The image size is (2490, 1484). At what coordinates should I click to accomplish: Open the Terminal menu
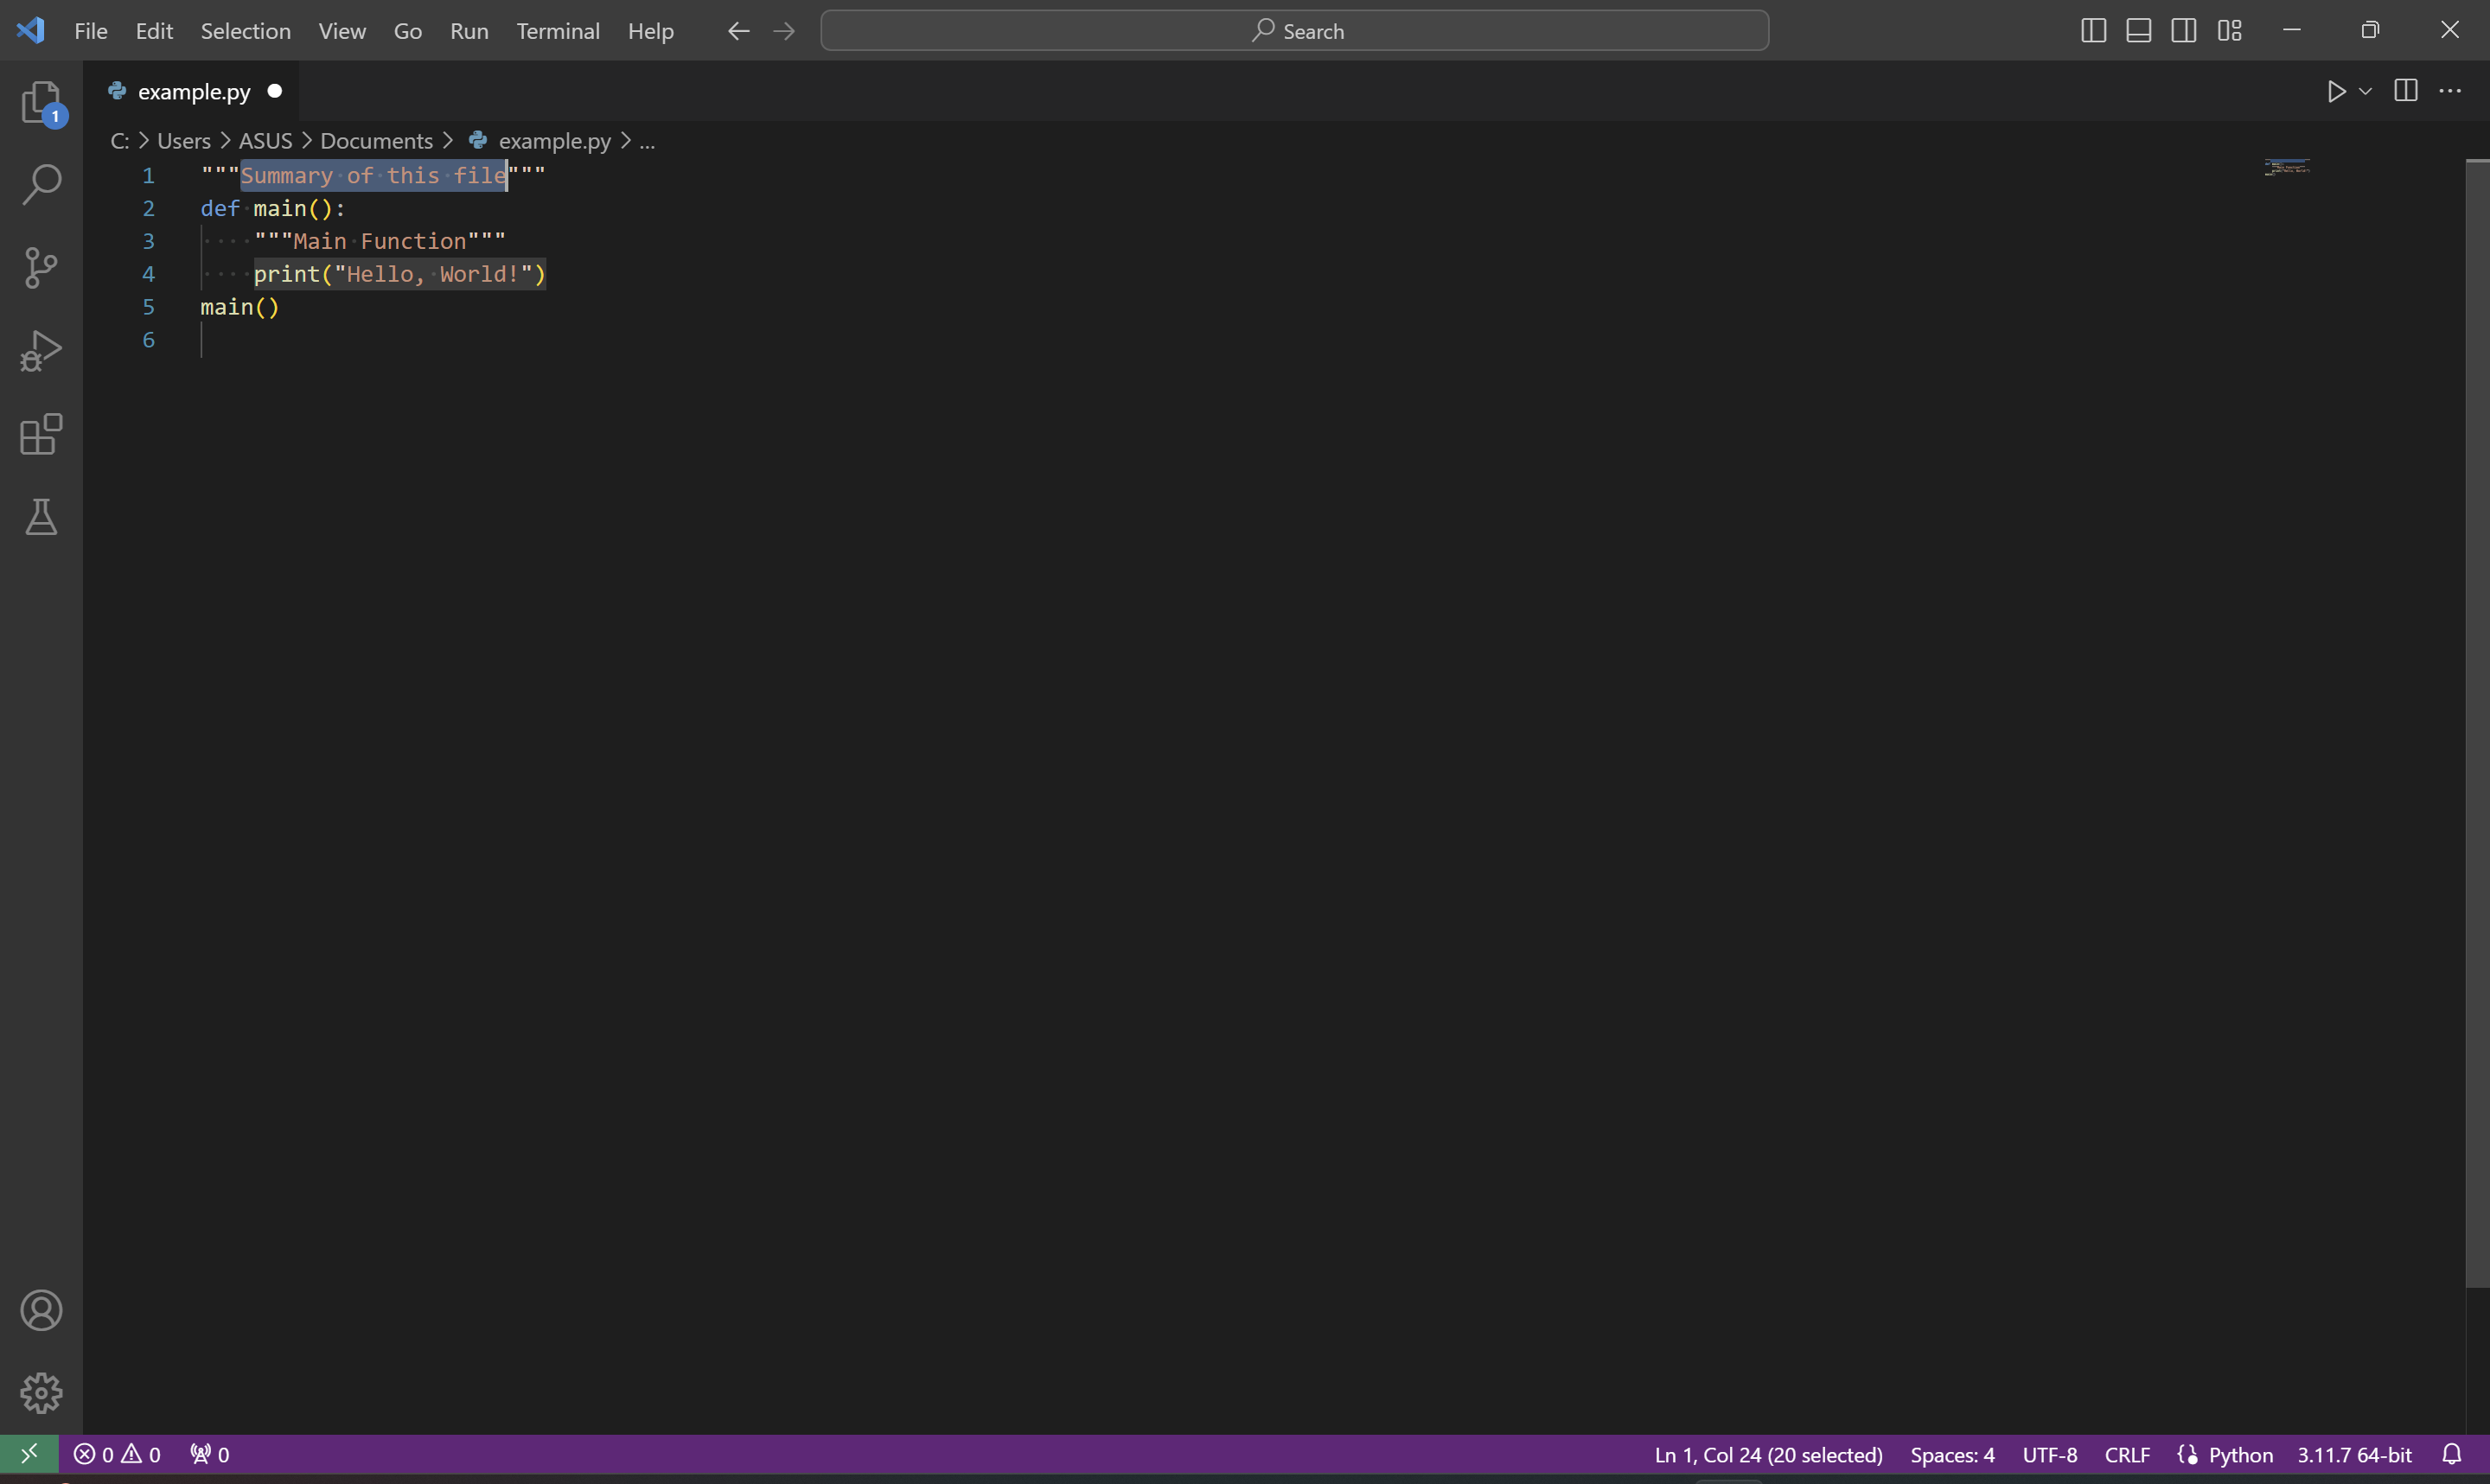[557, 31]
